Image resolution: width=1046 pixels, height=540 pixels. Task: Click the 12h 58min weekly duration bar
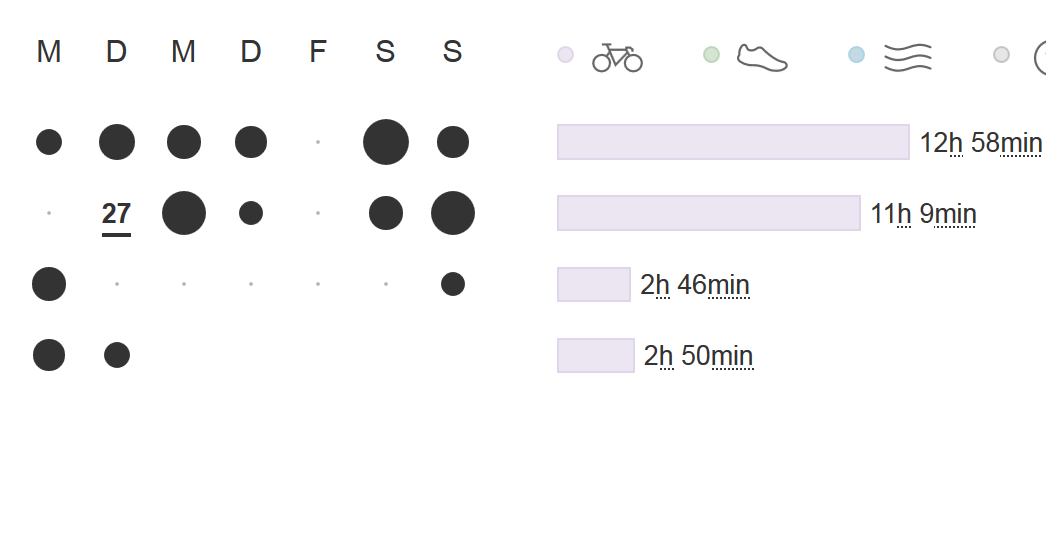click(732, 142)
